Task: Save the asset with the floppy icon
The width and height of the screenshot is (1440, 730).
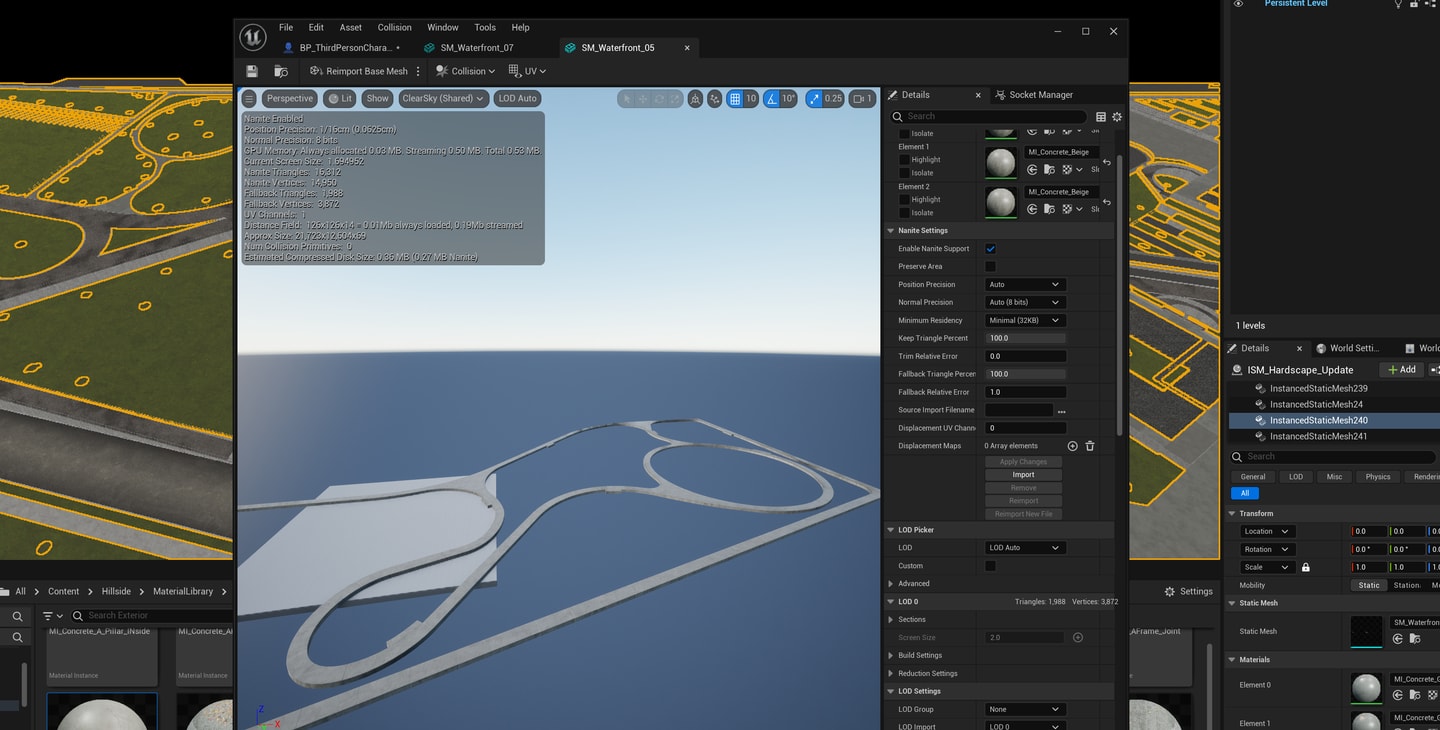Action: tap(252, 71)
